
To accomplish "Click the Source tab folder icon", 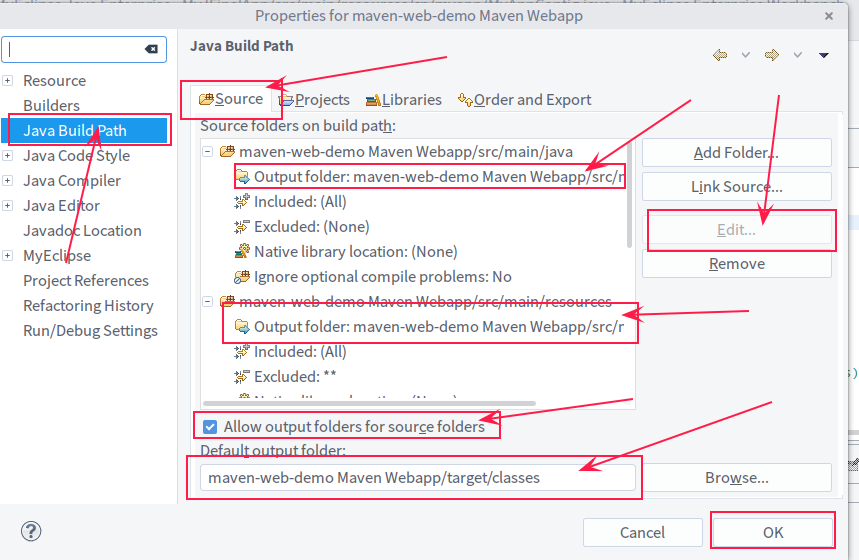I will click(x=206, y=99).
